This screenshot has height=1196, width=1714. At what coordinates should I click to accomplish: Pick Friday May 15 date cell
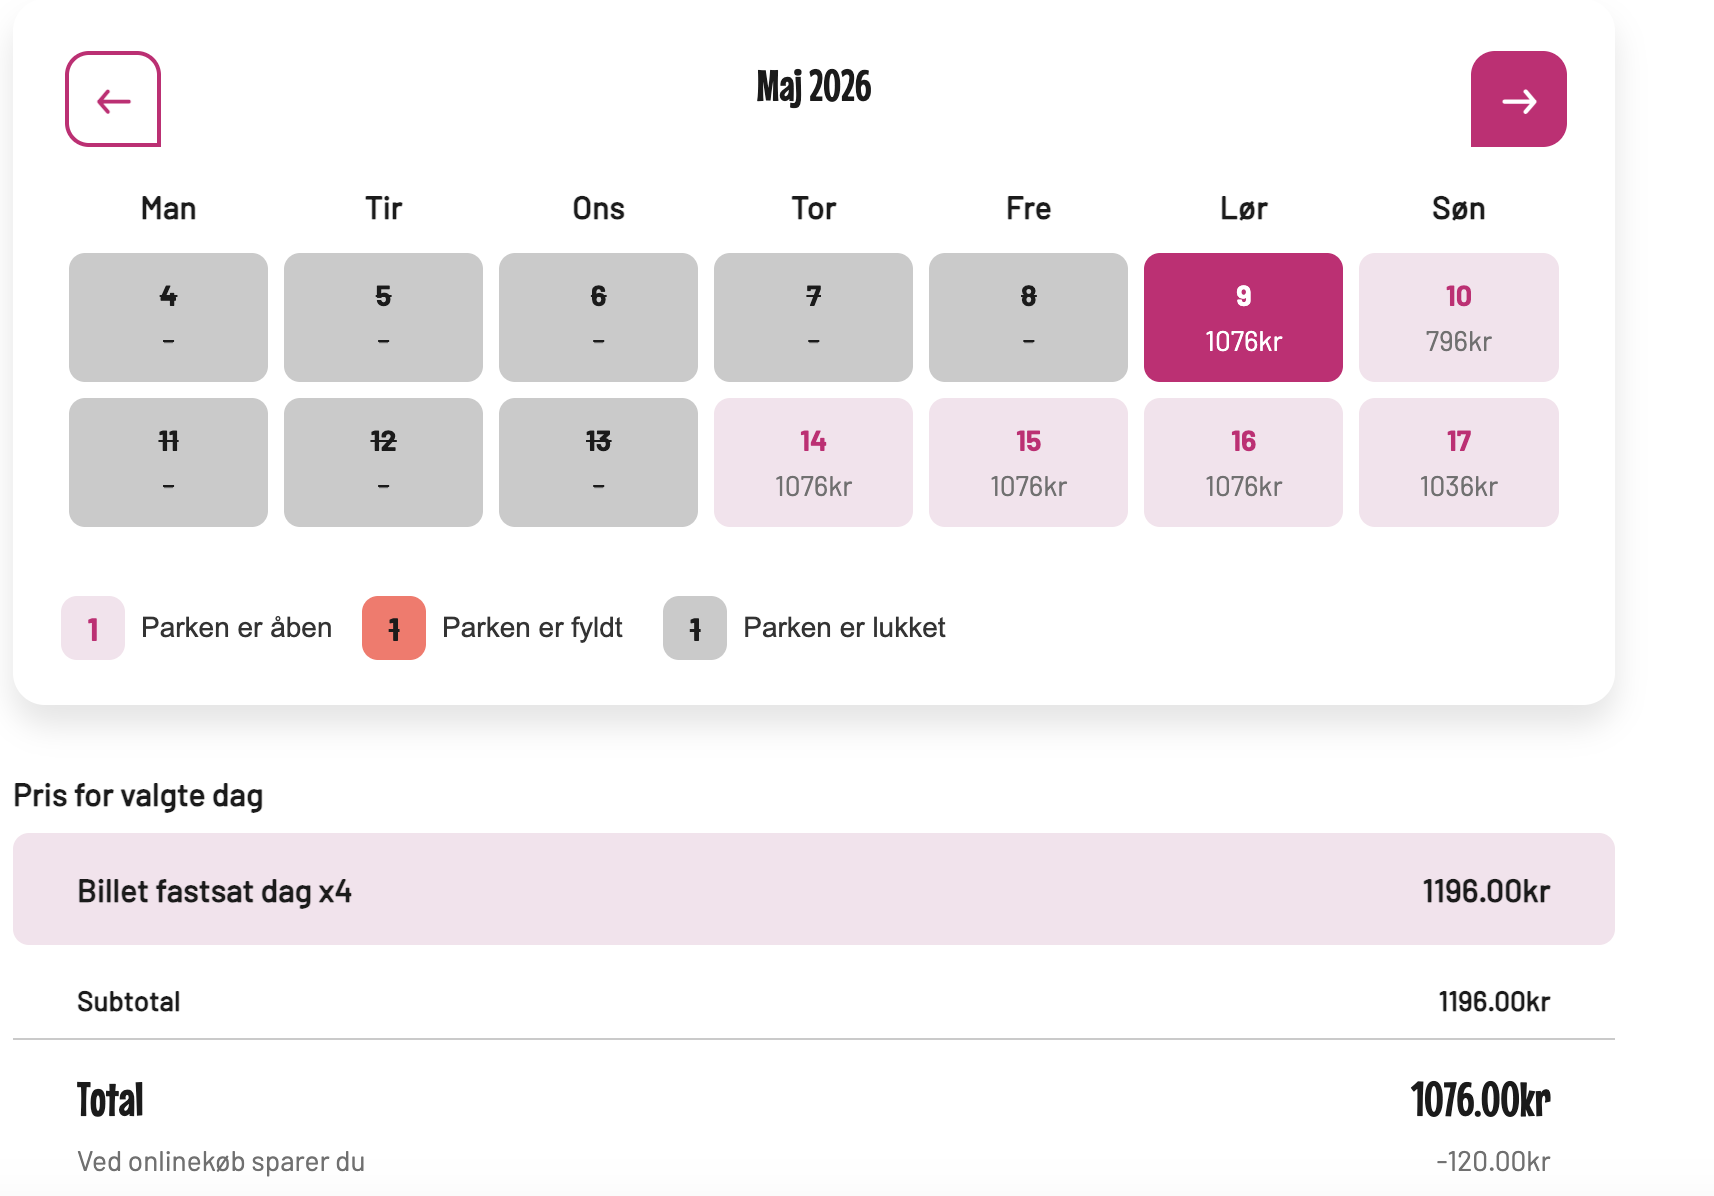coord(1028,462)
